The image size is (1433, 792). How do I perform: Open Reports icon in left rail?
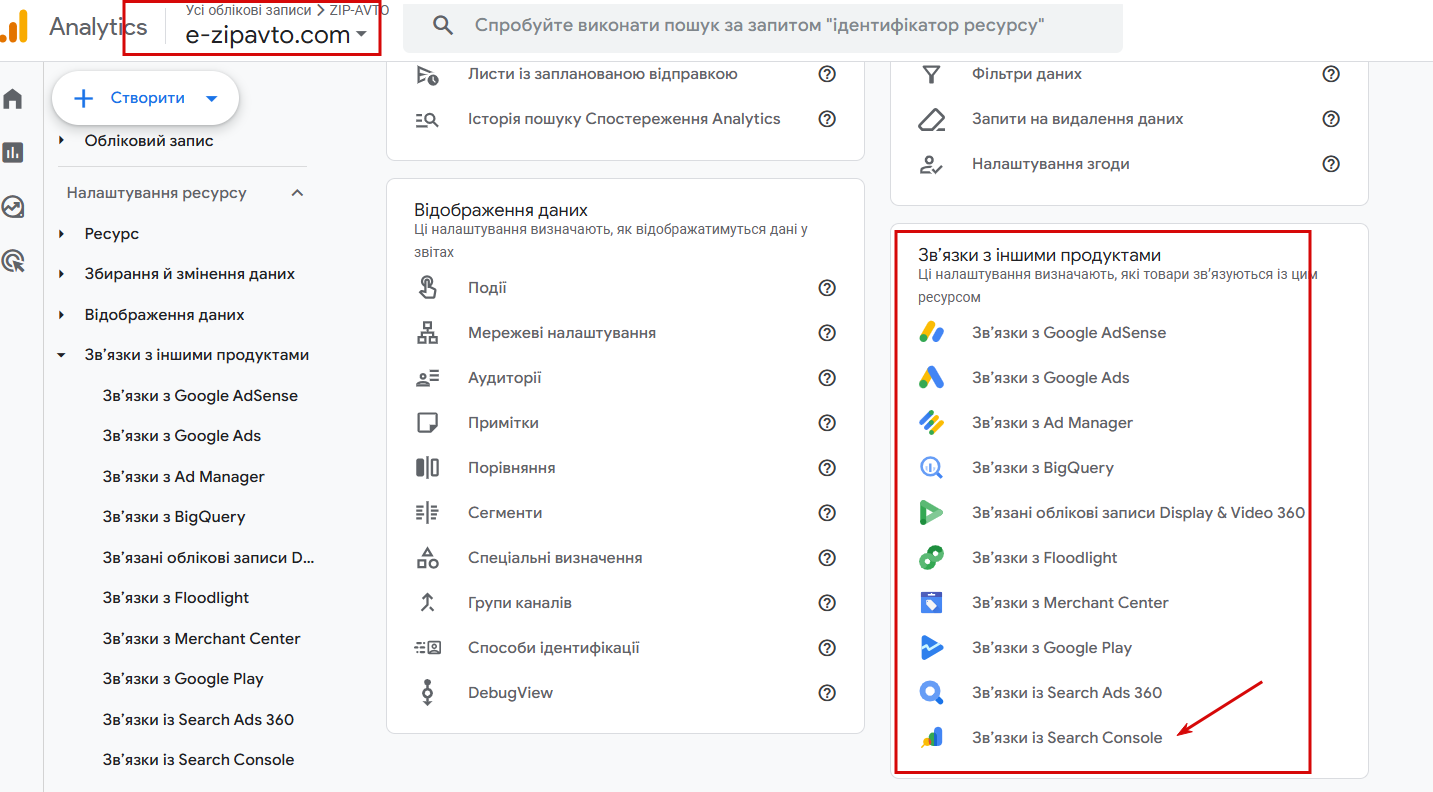(x=13, y=152)
